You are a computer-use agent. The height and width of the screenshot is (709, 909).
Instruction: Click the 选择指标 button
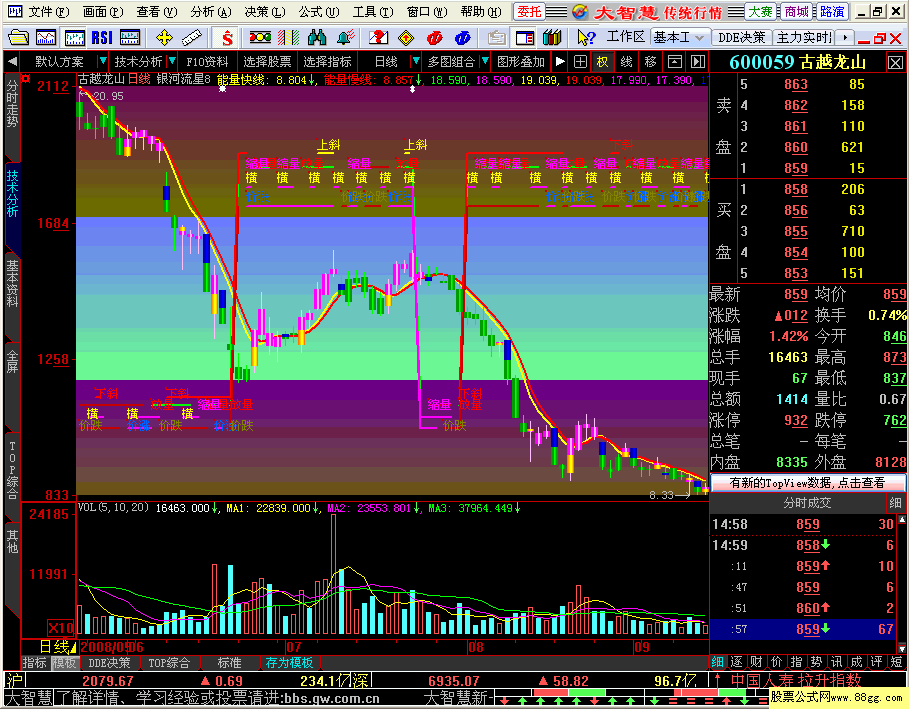[327, 61]
